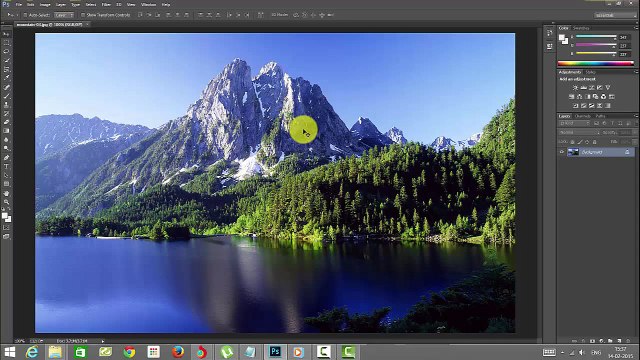Select the Horizontal Type tool
Viewport: 640px width, 360px height.
click(x=6, y=167)
